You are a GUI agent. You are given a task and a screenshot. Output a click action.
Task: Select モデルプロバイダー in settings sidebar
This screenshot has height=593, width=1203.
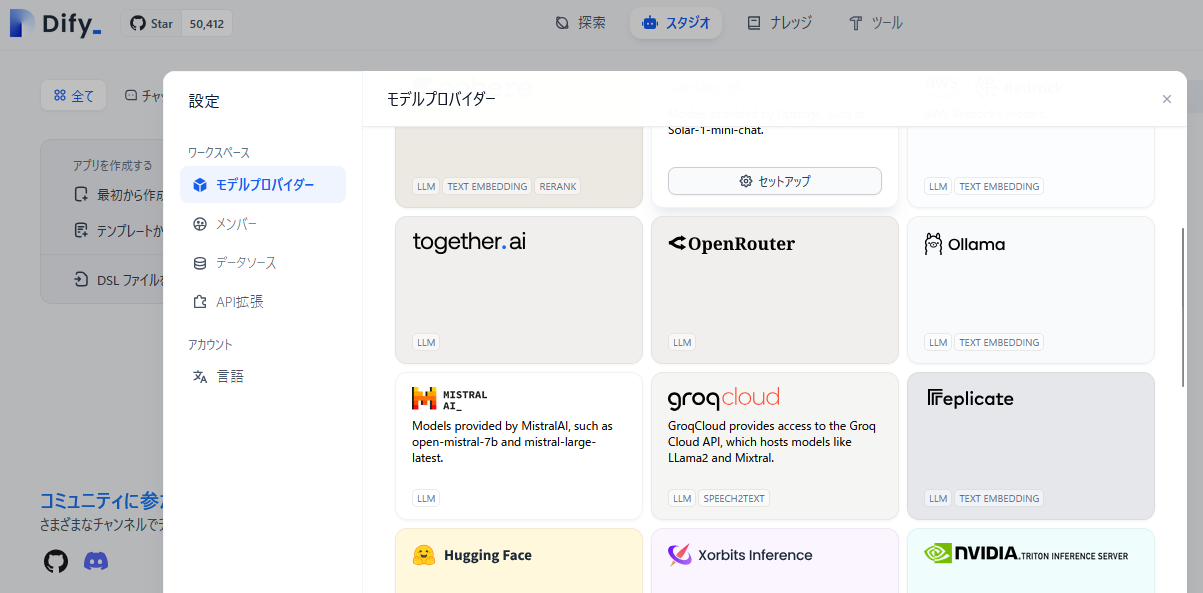point(263,185)
